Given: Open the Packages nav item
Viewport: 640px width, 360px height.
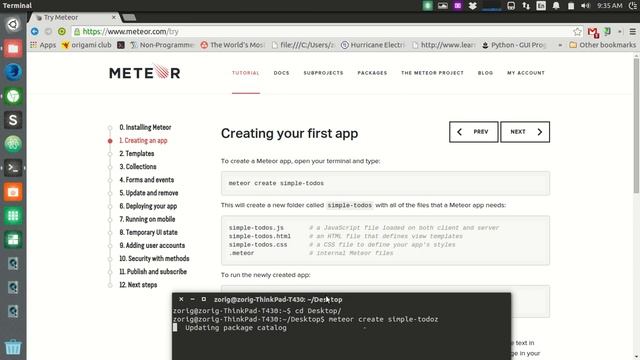Looking at the screenshot, I should pyautogui.click(x=372, y=73).
